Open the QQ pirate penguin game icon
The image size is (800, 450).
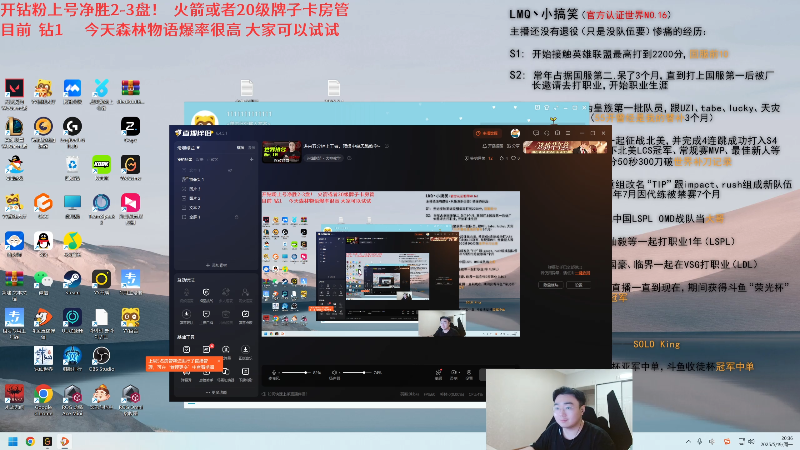pyautogui.click(x=14, y=165)
